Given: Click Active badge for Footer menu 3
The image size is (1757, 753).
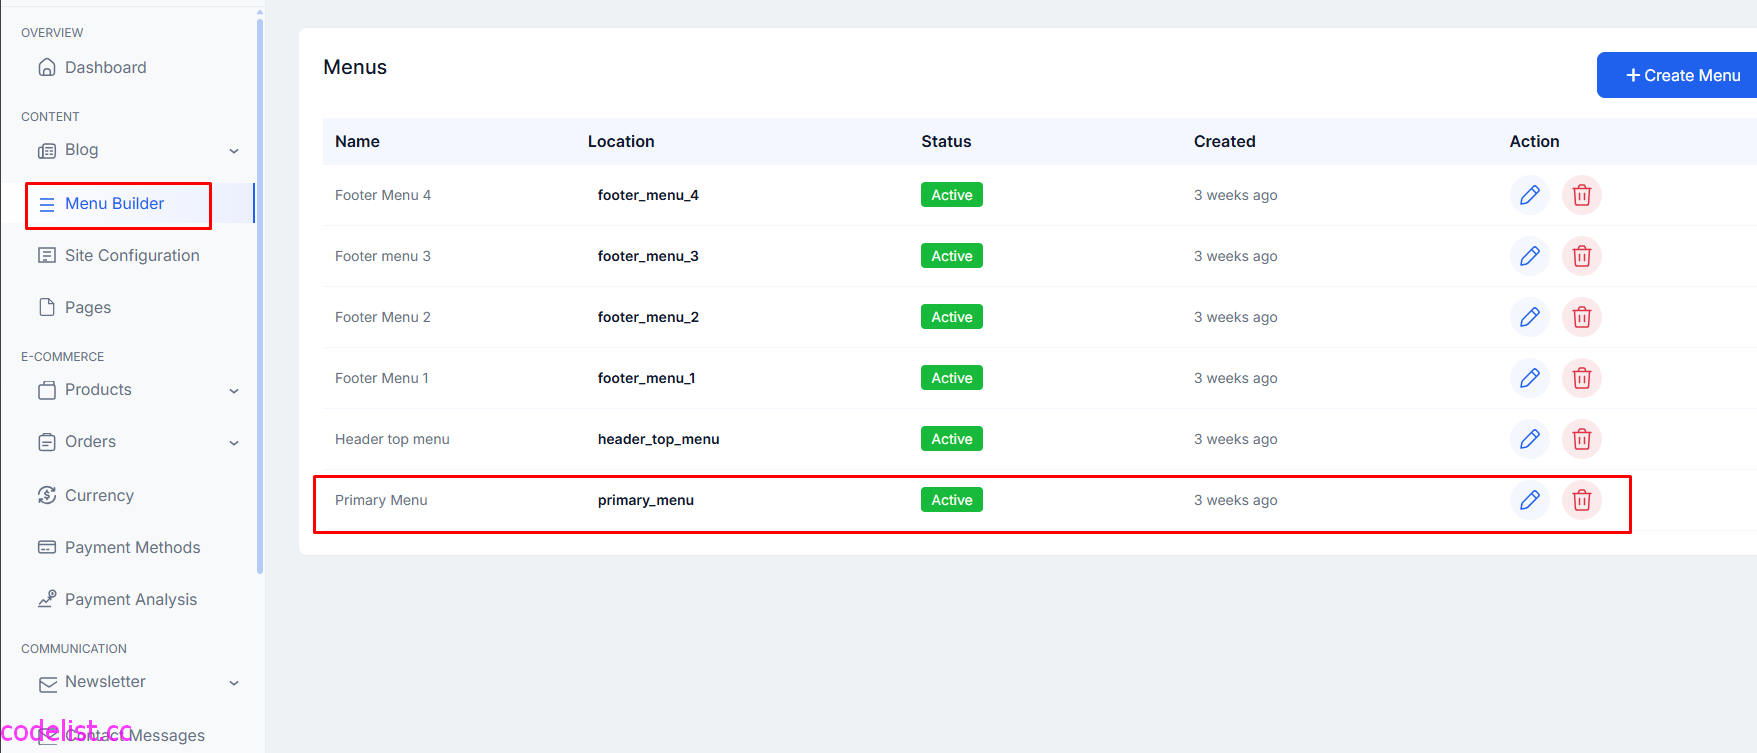Looking at the screenshot, I should 952,256.
